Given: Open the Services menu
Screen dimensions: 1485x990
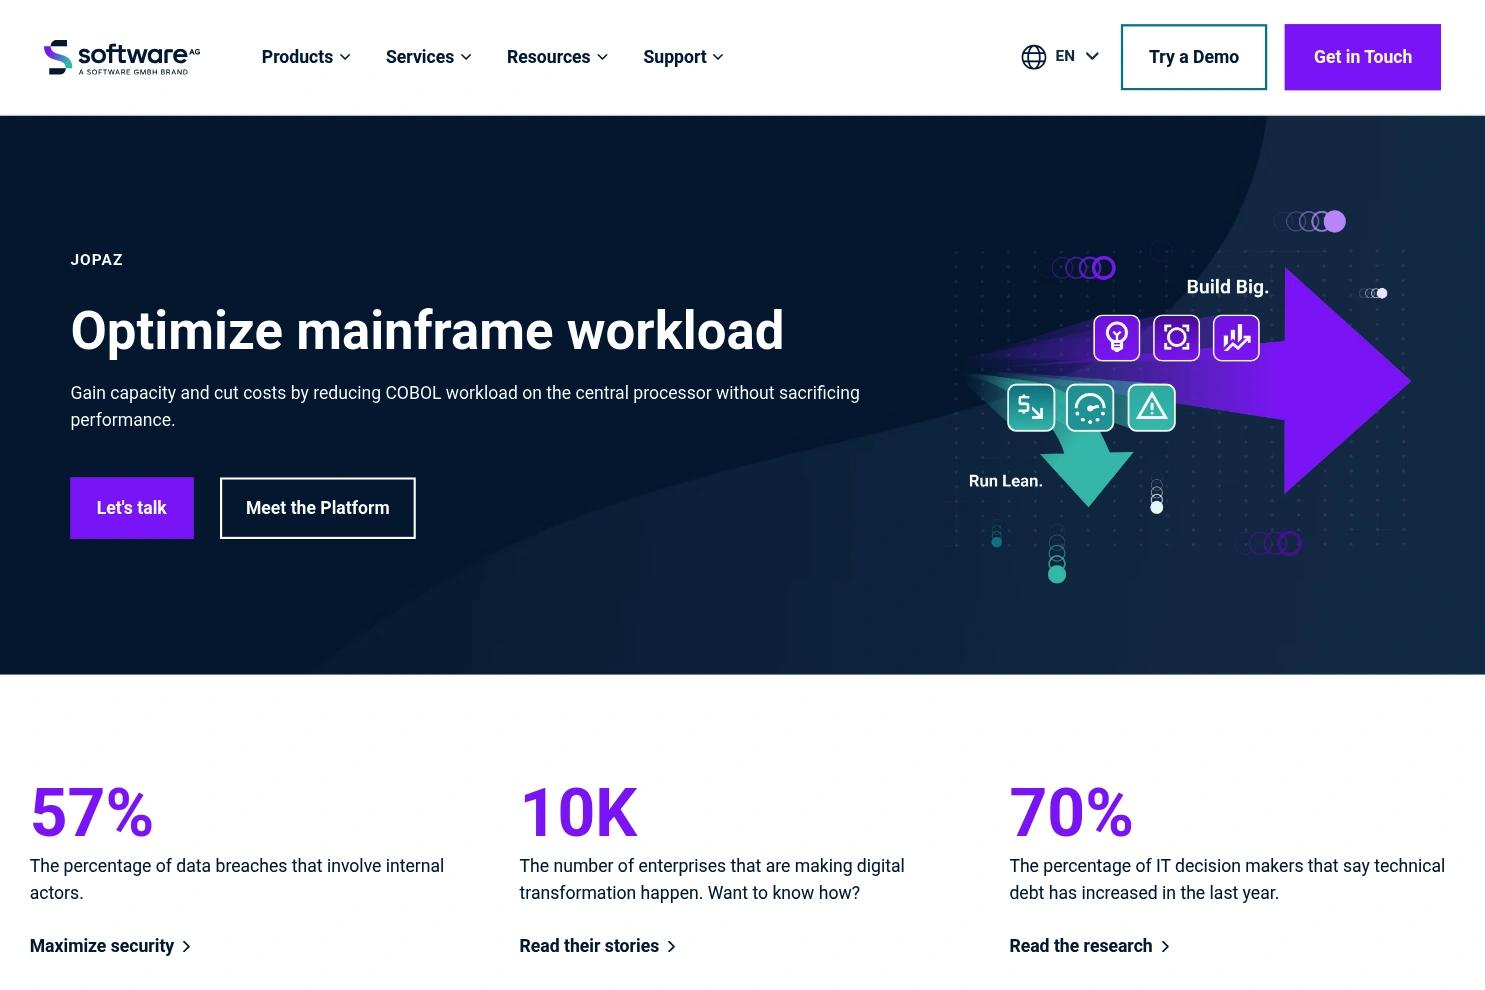Looking at the screenshot, I should (428, 57).
